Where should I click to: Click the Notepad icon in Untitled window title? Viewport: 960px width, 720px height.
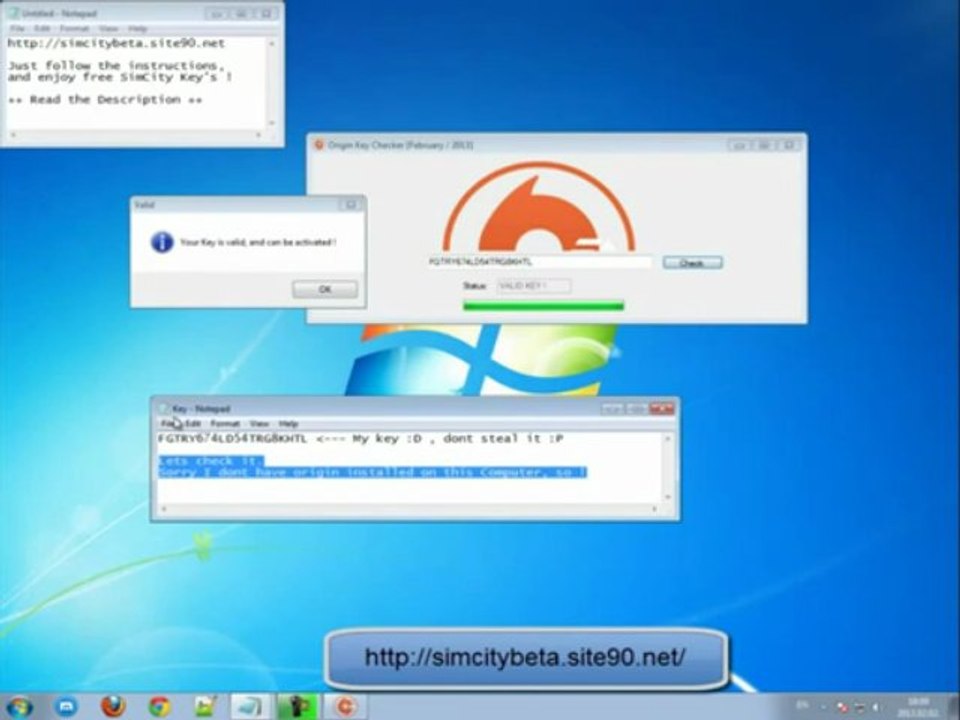13,13
